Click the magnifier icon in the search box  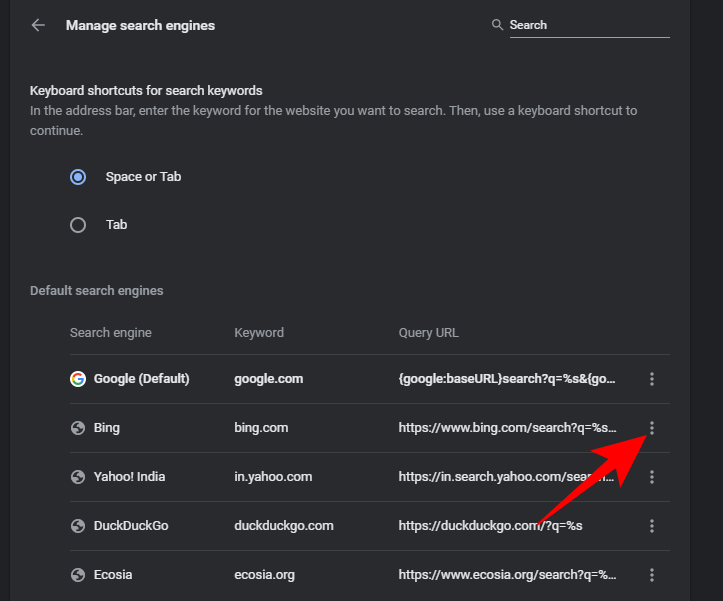497,25
